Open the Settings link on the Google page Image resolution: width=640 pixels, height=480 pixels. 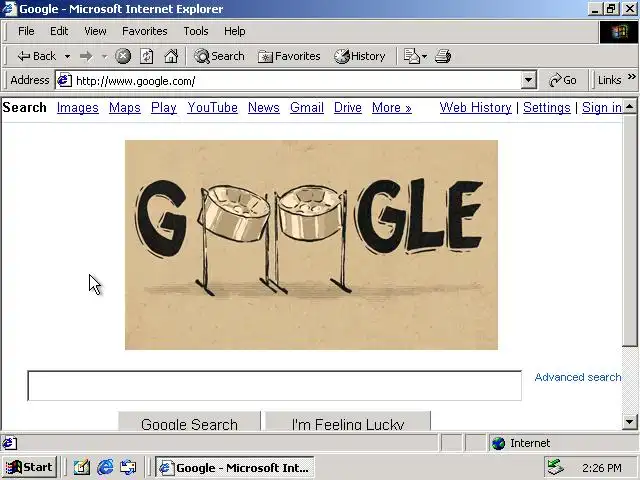point(547,107)
